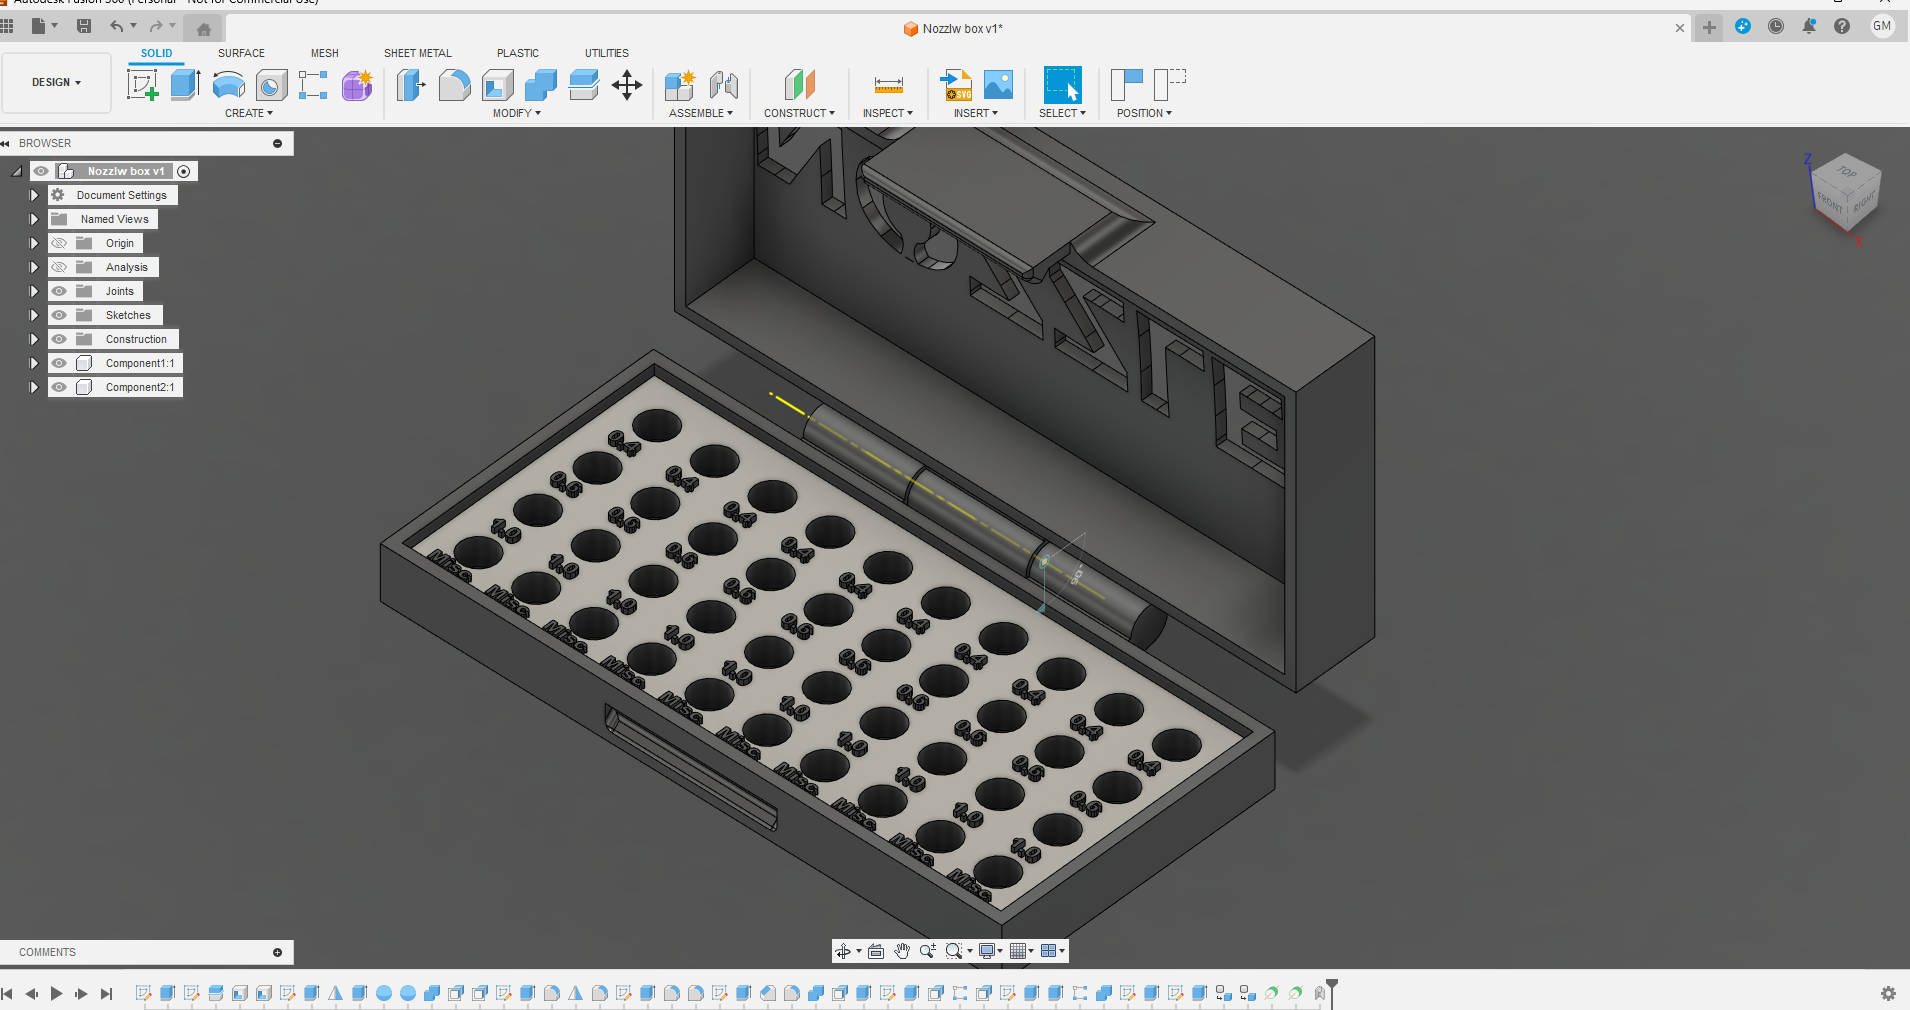Open the Hole tool
This screenshot has height=1010, width=1910.
[x=272, y=84]
